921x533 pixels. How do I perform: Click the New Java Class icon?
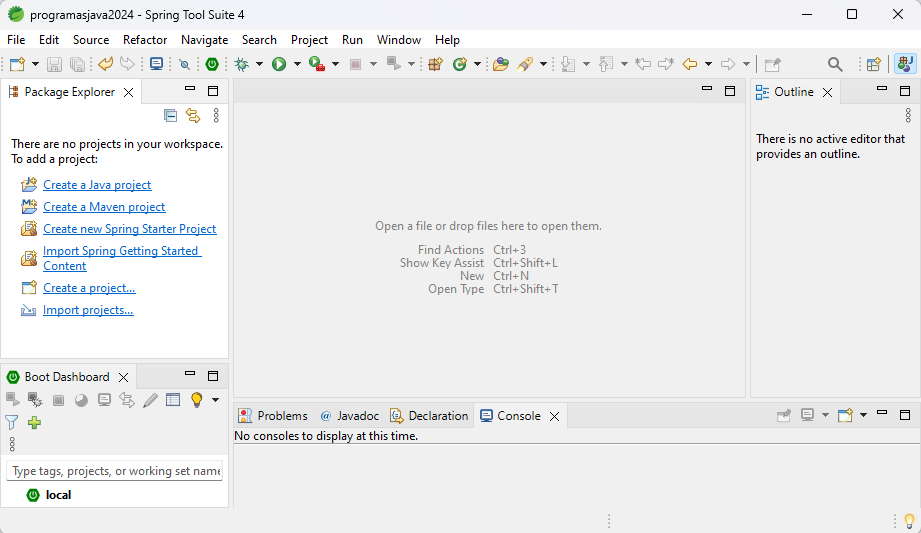coord(459,64)
